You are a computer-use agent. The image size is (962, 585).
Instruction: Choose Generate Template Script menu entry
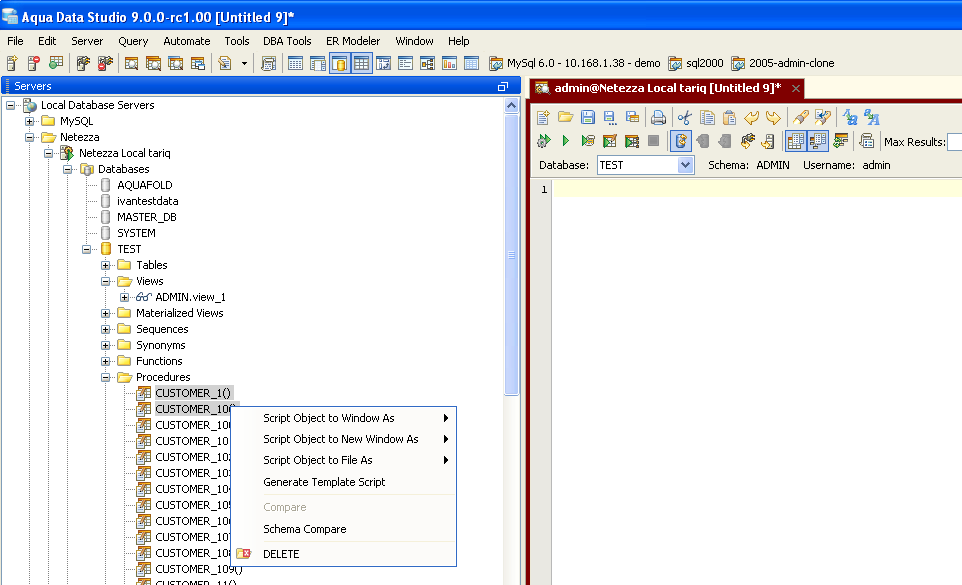(x=344, y=482)
